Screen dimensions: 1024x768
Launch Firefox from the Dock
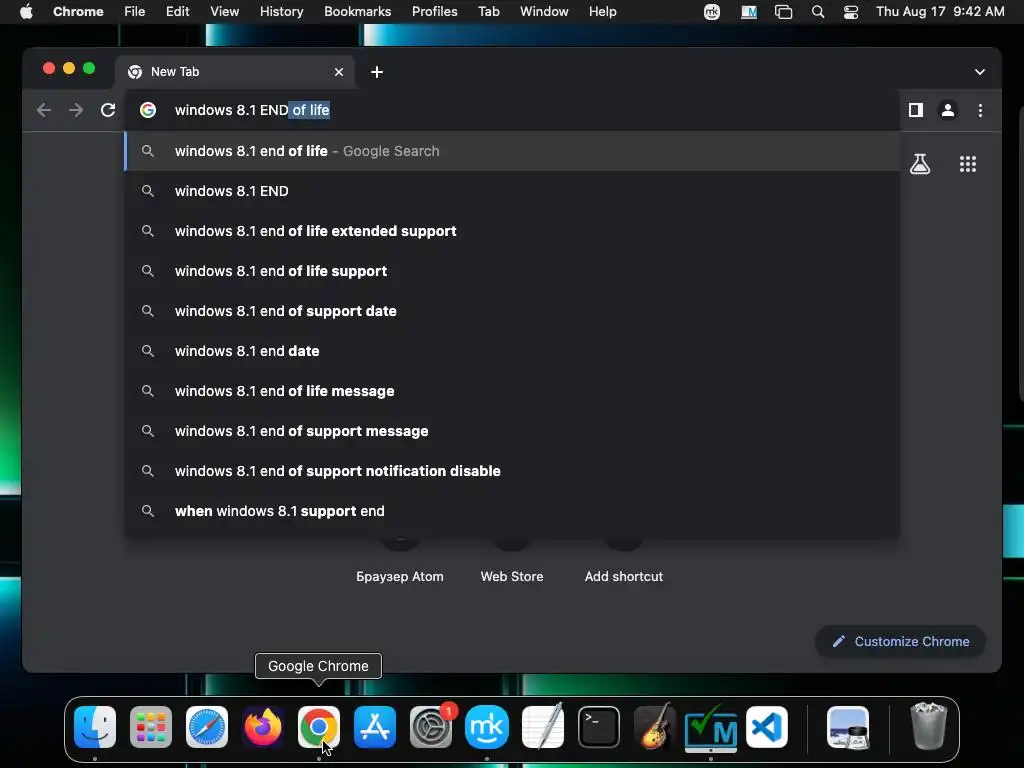click(263, 727)
